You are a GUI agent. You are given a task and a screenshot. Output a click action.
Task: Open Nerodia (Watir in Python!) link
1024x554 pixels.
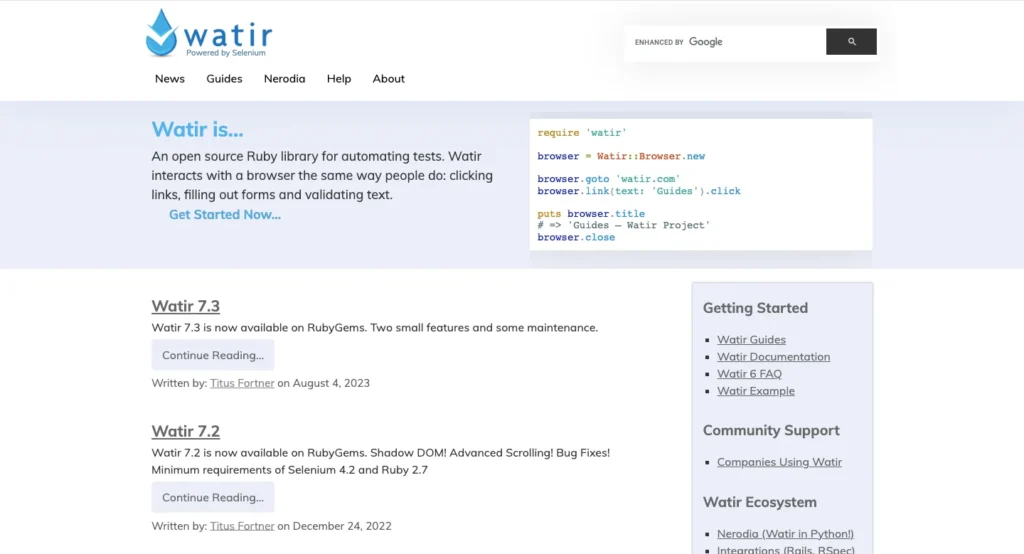tap(785, 534)
